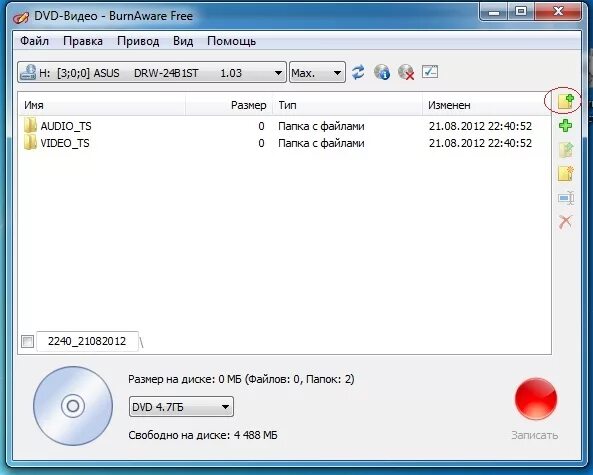The image size is (593, 475).
Task: Open the Привод menu
Action: click(x=138, y=41)
